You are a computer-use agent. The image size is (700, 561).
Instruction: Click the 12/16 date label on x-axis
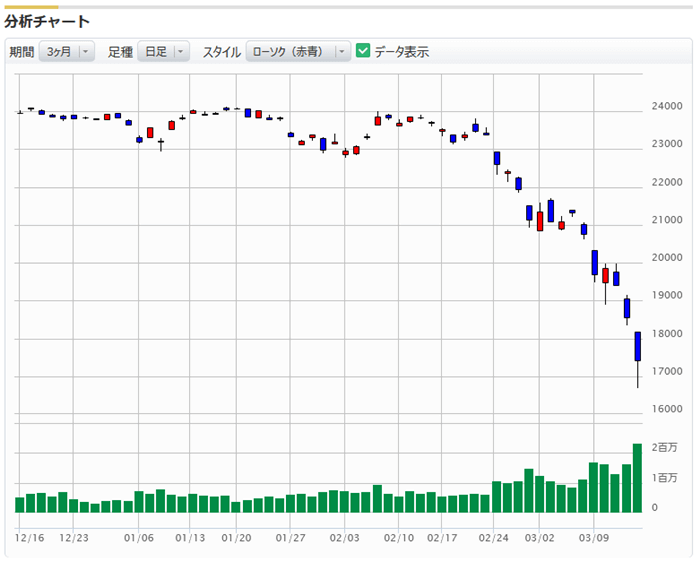pyautogui.click(x=29, y=537)
